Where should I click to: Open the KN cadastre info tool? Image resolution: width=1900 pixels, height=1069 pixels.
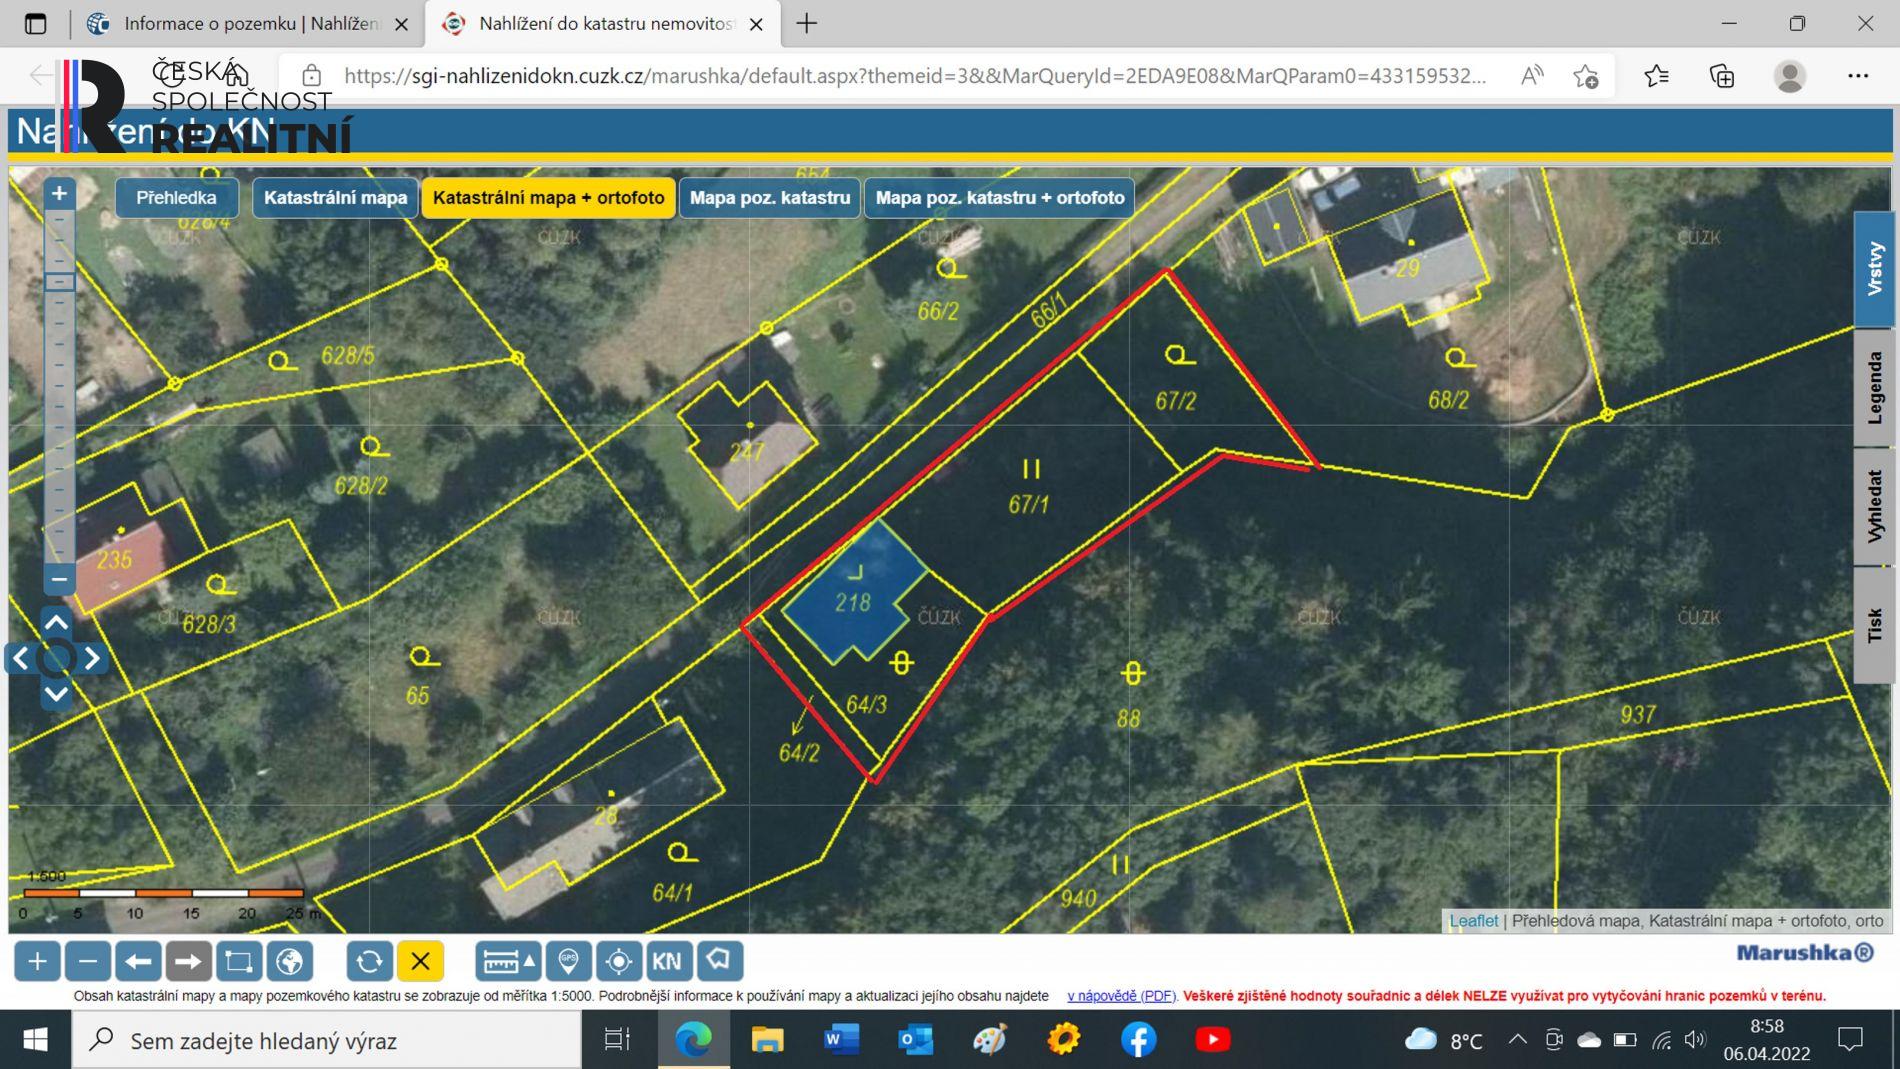(668, 961)
